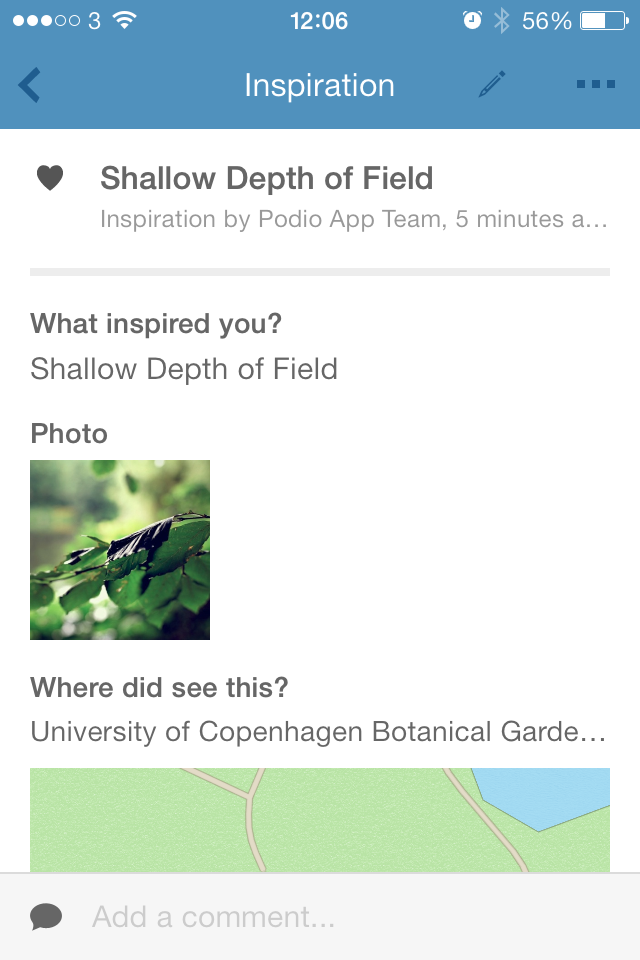640x960 pixels.
Task: Tap the What inspired you? field value
Action: (x=184, y=369)
